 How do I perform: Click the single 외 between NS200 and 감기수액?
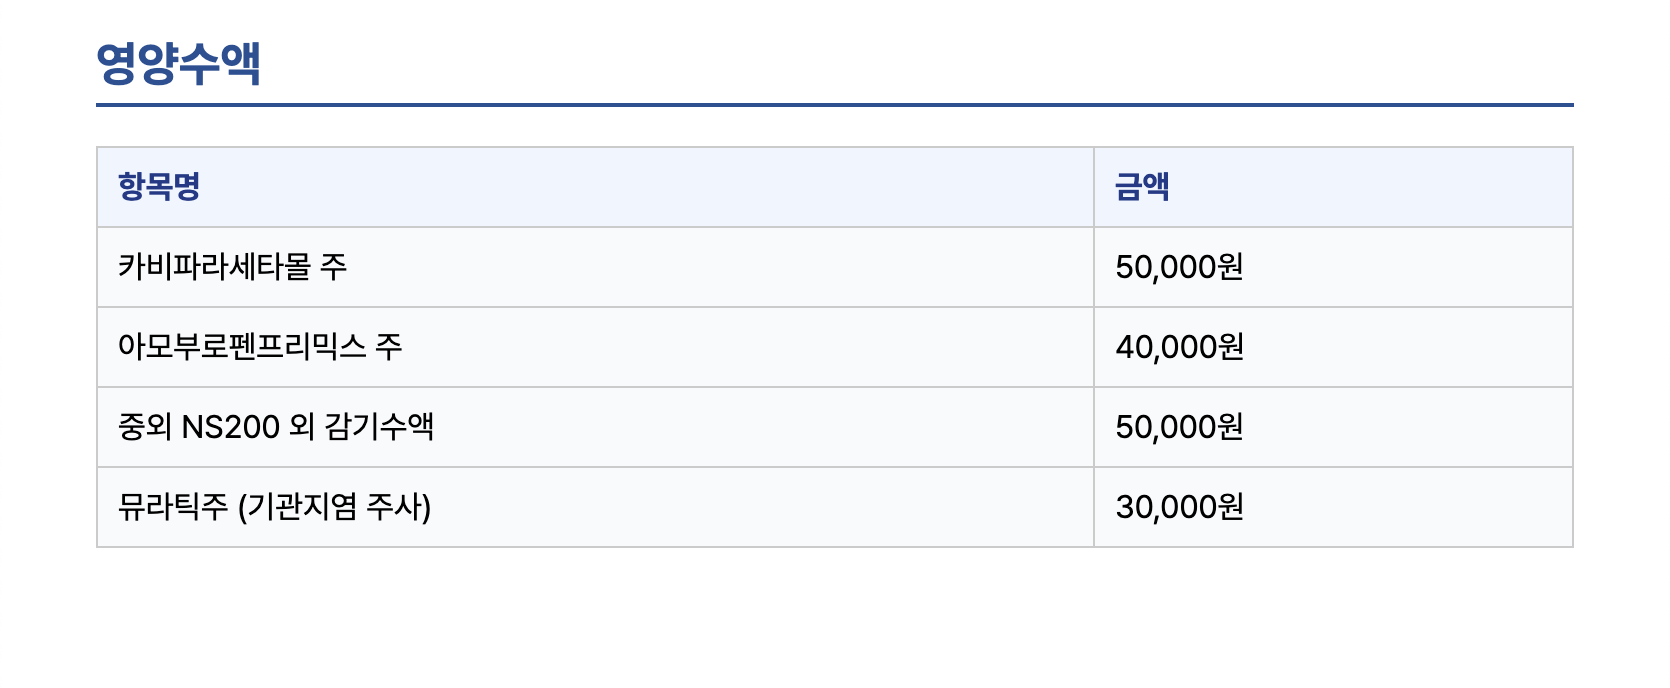302,427
